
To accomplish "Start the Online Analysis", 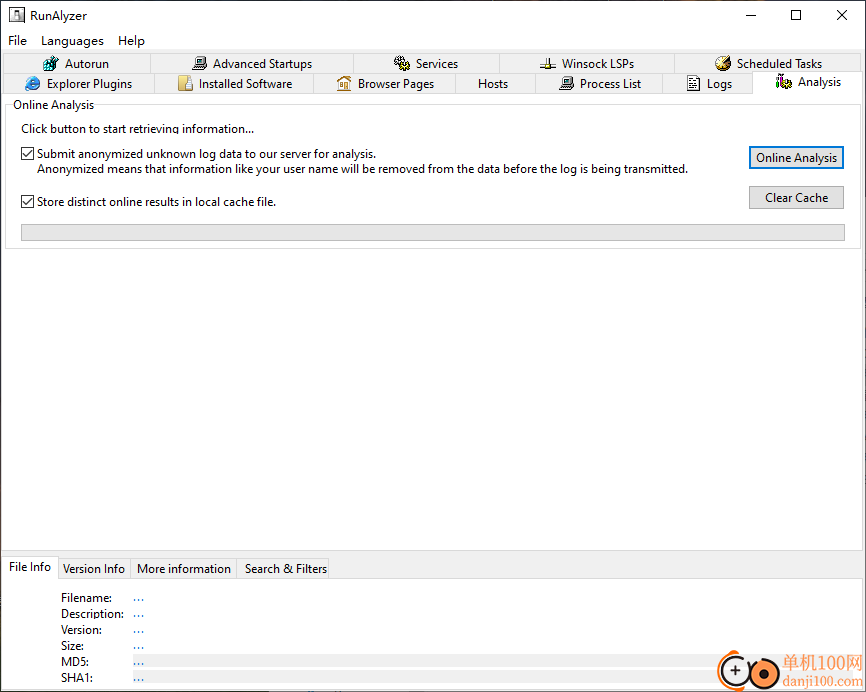I will (796, 158).
